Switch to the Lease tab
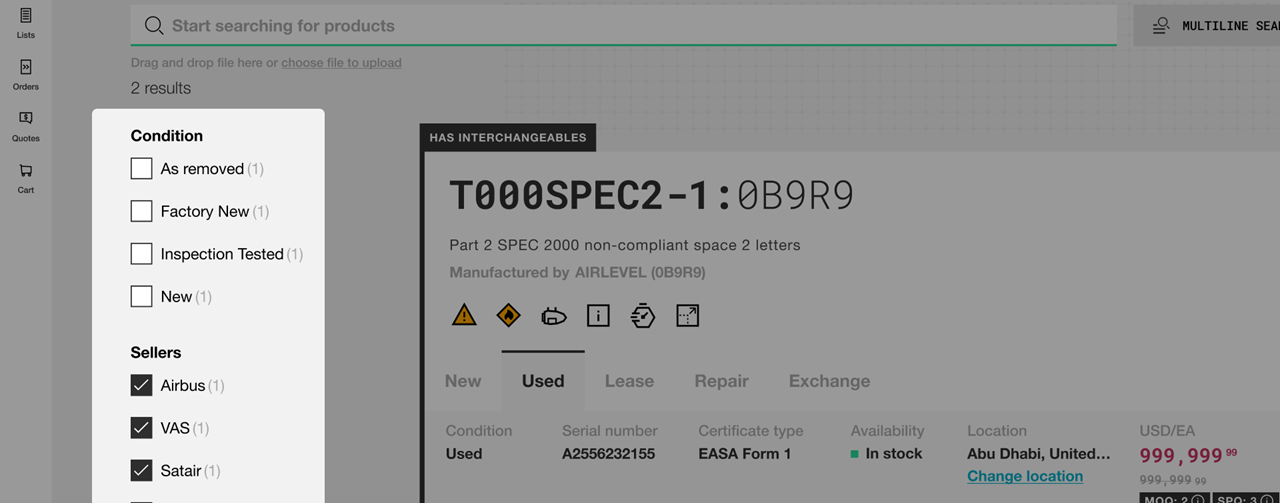Image resolution: width=1280 pixels, height=503 pixels. click(629, 381)
